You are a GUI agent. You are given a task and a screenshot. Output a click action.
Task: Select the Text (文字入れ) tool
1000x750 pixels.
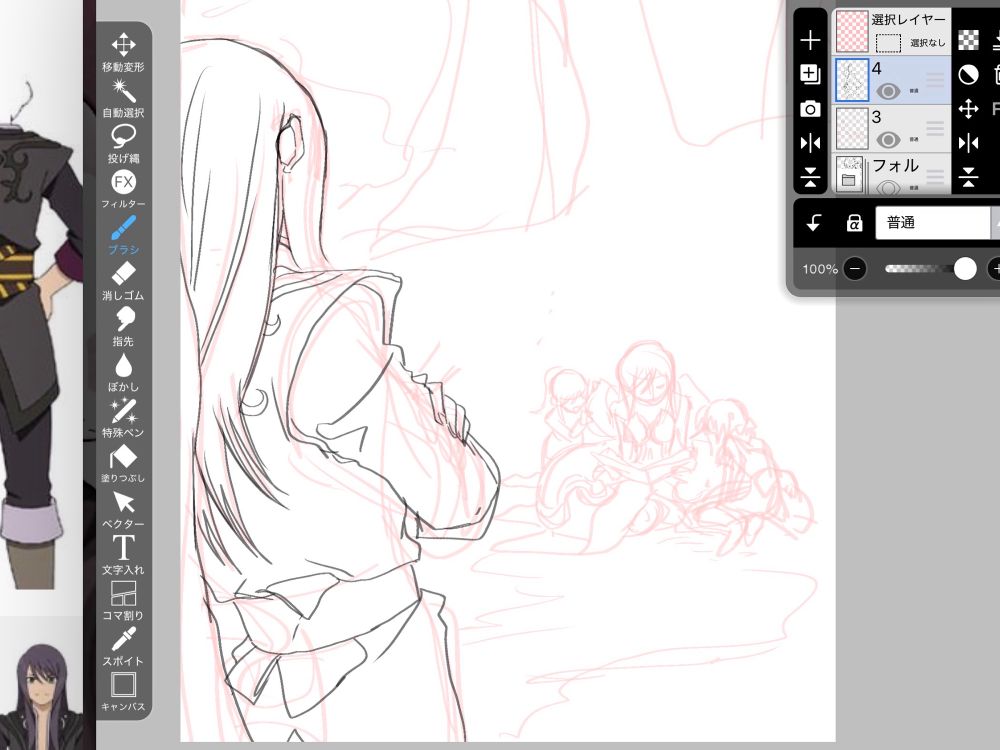[x=123, y=555]
